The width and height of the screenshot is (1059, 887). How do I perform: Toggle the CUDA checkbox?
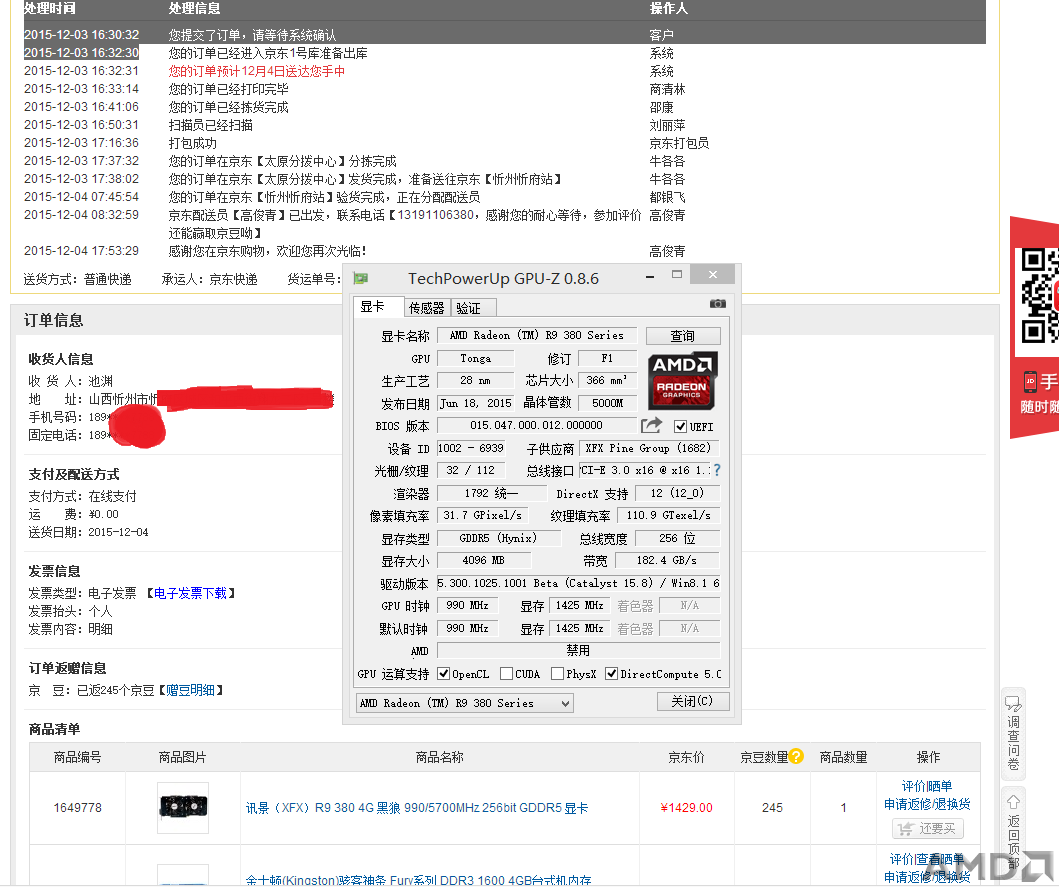(x=507, y=674)
